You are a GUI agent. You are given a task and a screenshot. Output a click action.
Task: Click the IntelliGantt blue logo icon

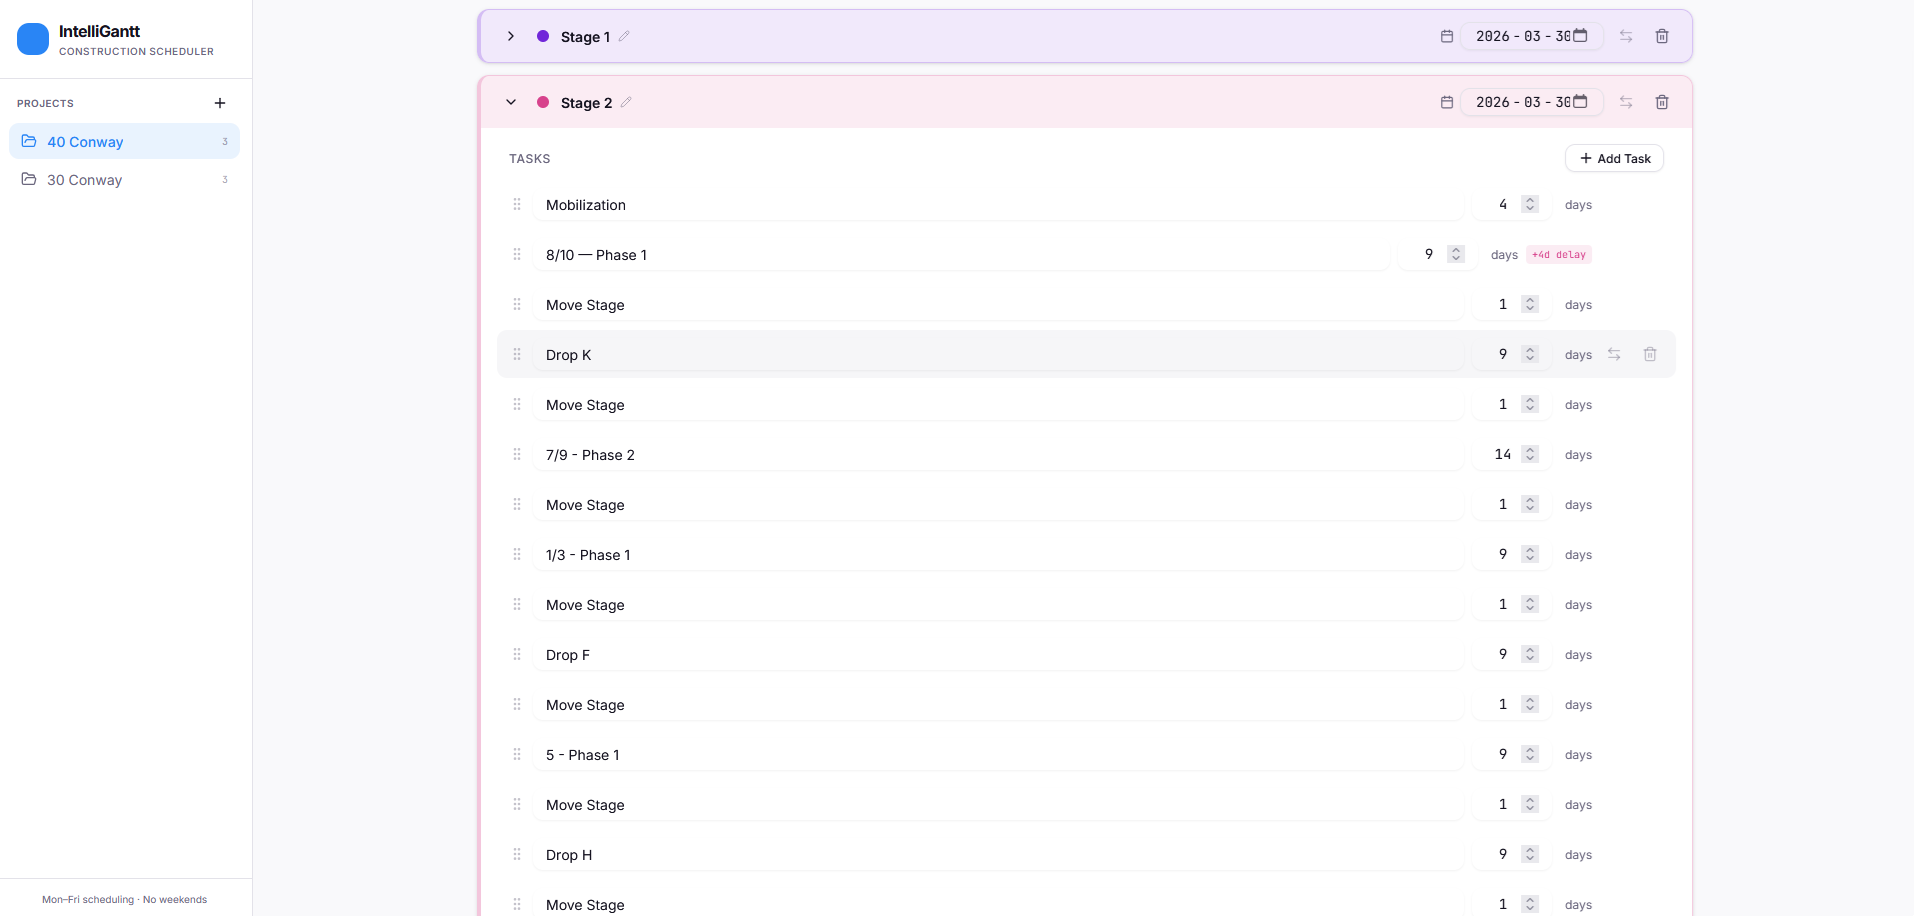33,39
